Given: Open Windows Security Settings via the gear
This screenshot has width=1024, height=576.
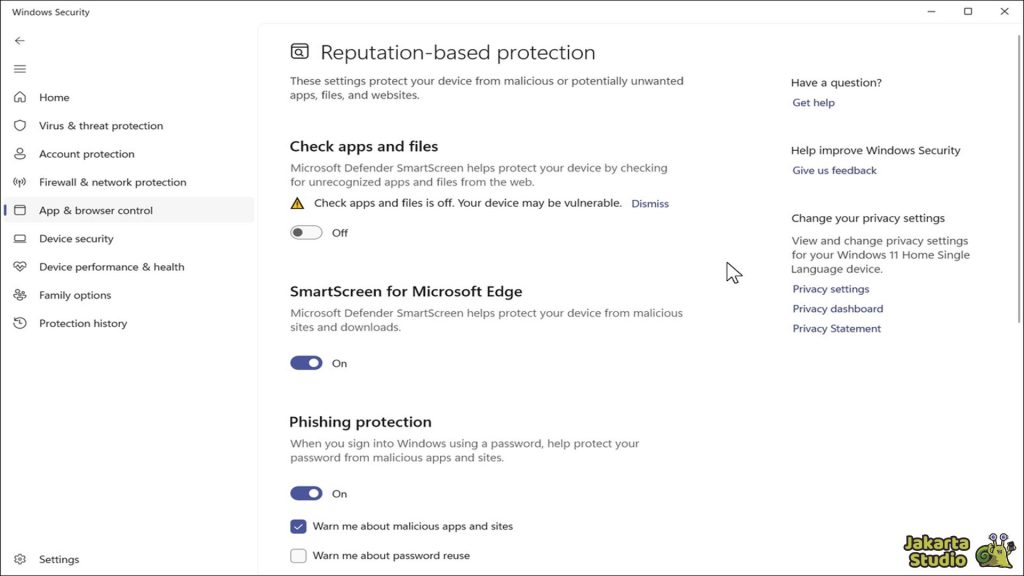Looking at the screenshot, I should coord(59,559).
